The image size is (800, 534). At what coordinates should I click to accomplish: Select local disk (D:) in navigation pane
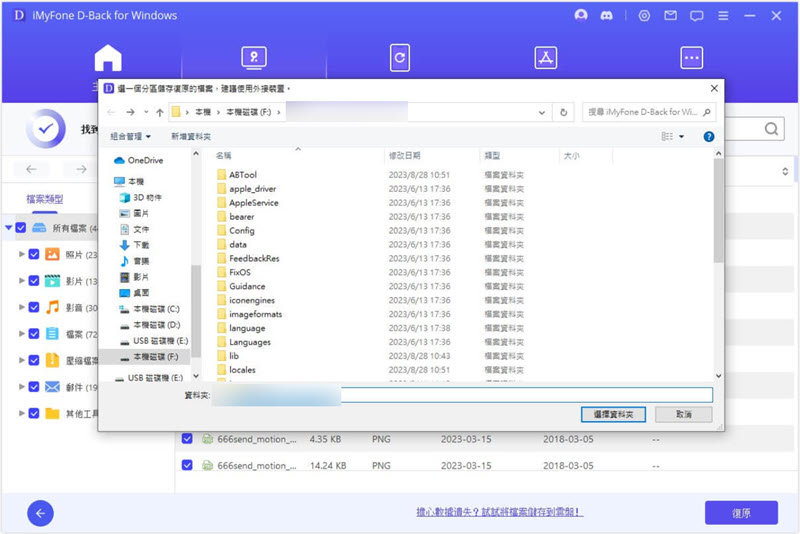(x=149, y=324)
